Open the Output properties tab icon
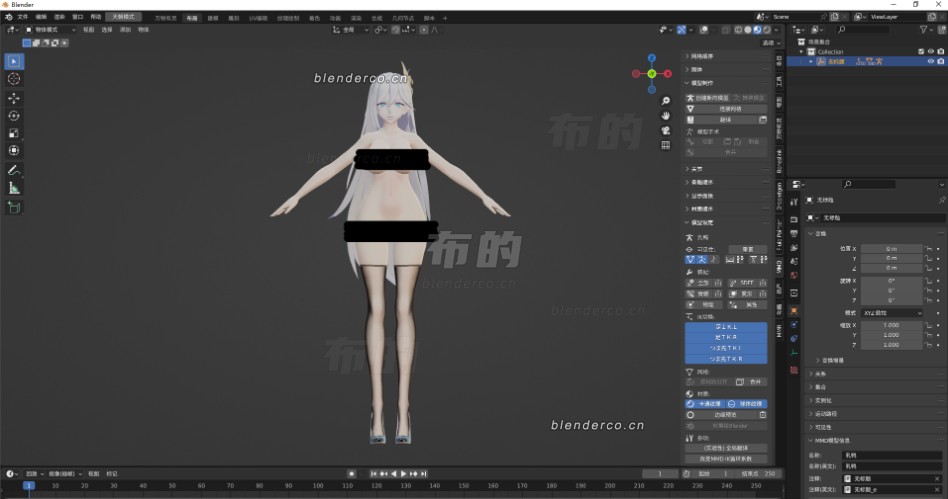This screenshot has width=948, height=499. tap(794, 234)
